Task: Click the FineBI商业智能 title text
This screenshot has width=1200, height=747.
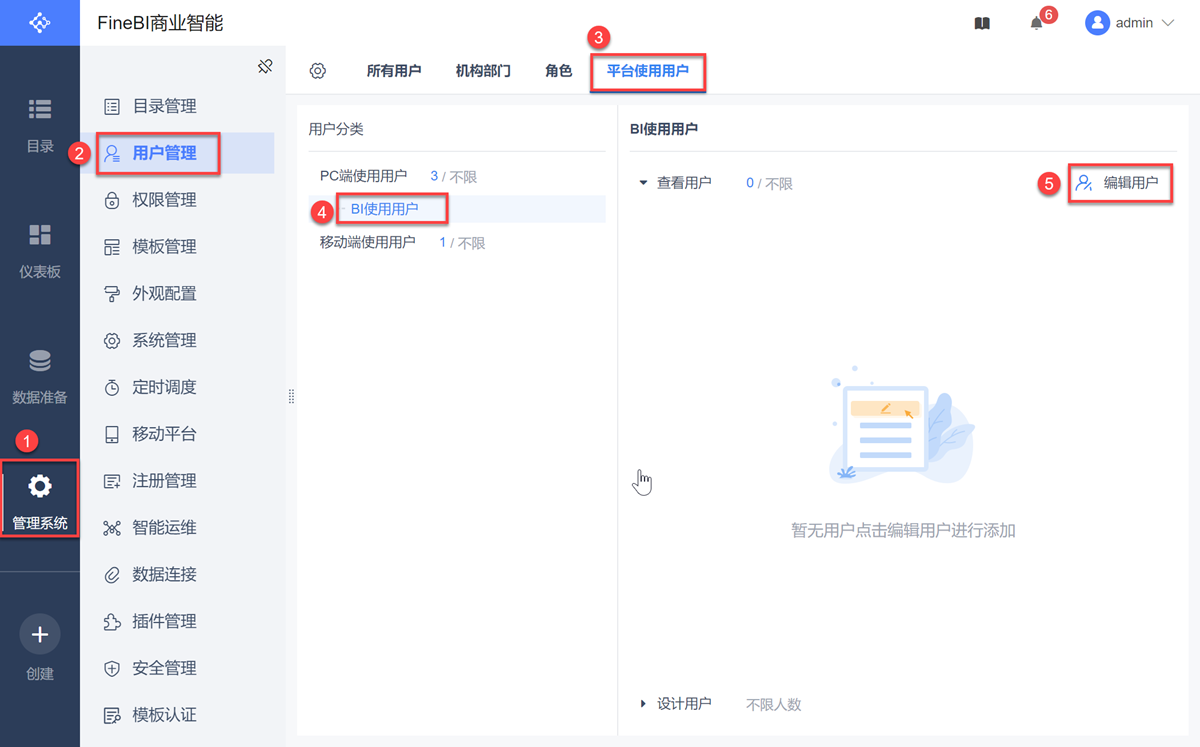Action: 160,23
